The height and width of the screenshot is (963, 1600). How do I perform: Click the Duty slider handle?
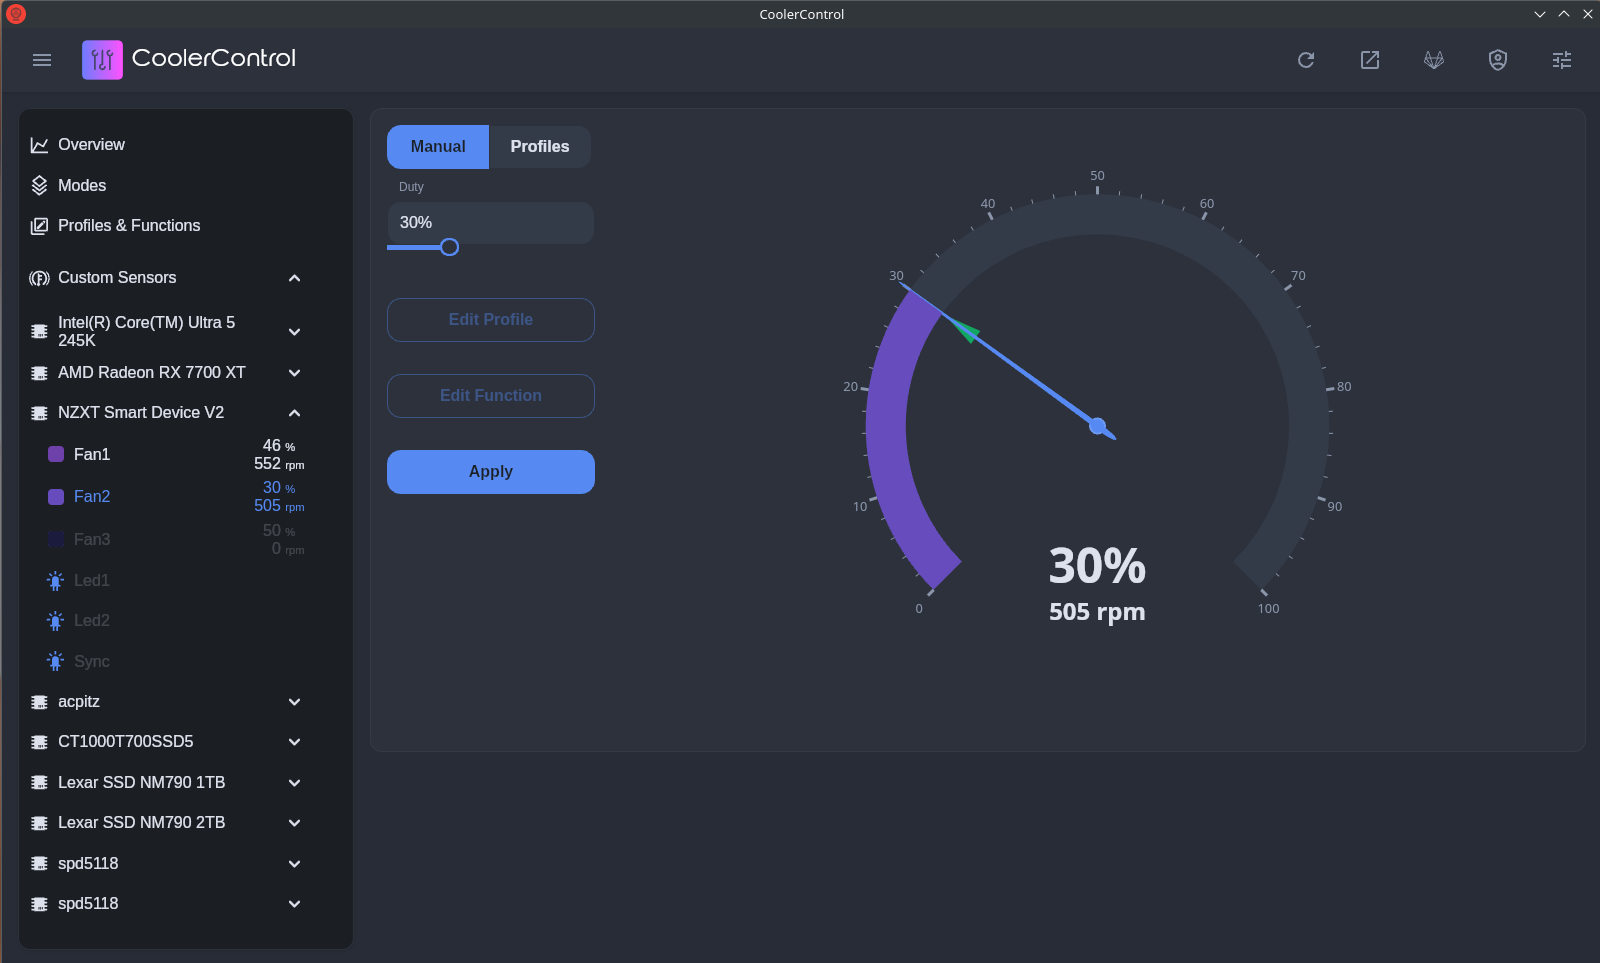(450, 247)
